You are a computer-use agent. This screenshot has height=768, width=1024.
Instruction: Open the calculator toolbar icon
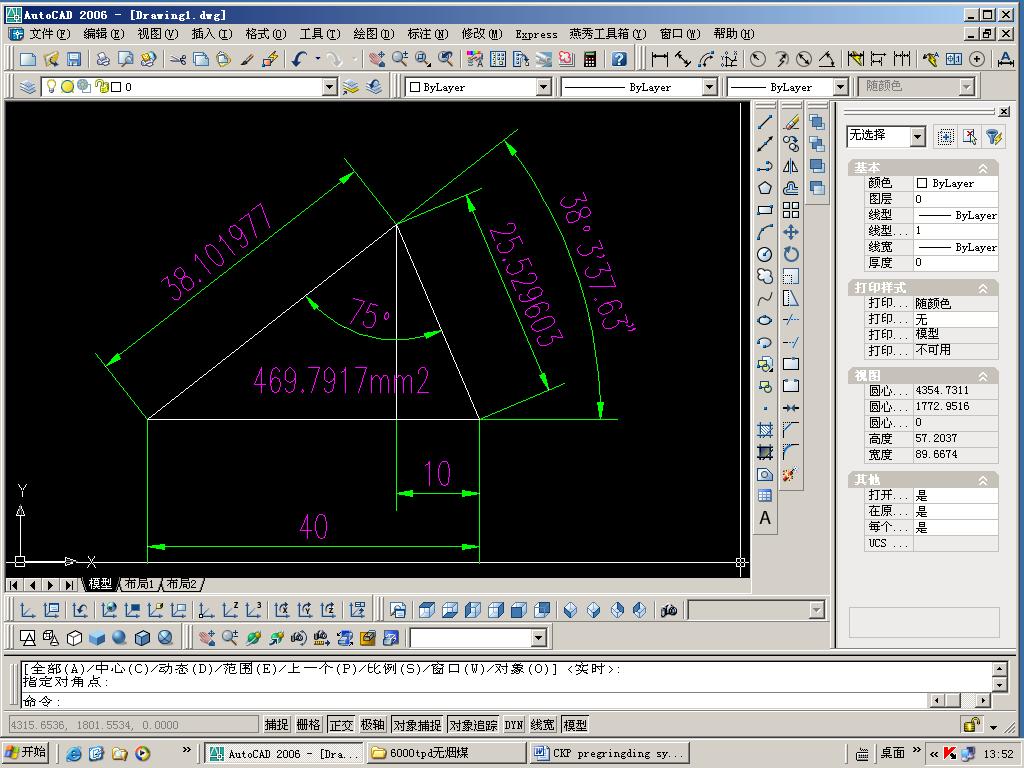[x=590, y=59]
